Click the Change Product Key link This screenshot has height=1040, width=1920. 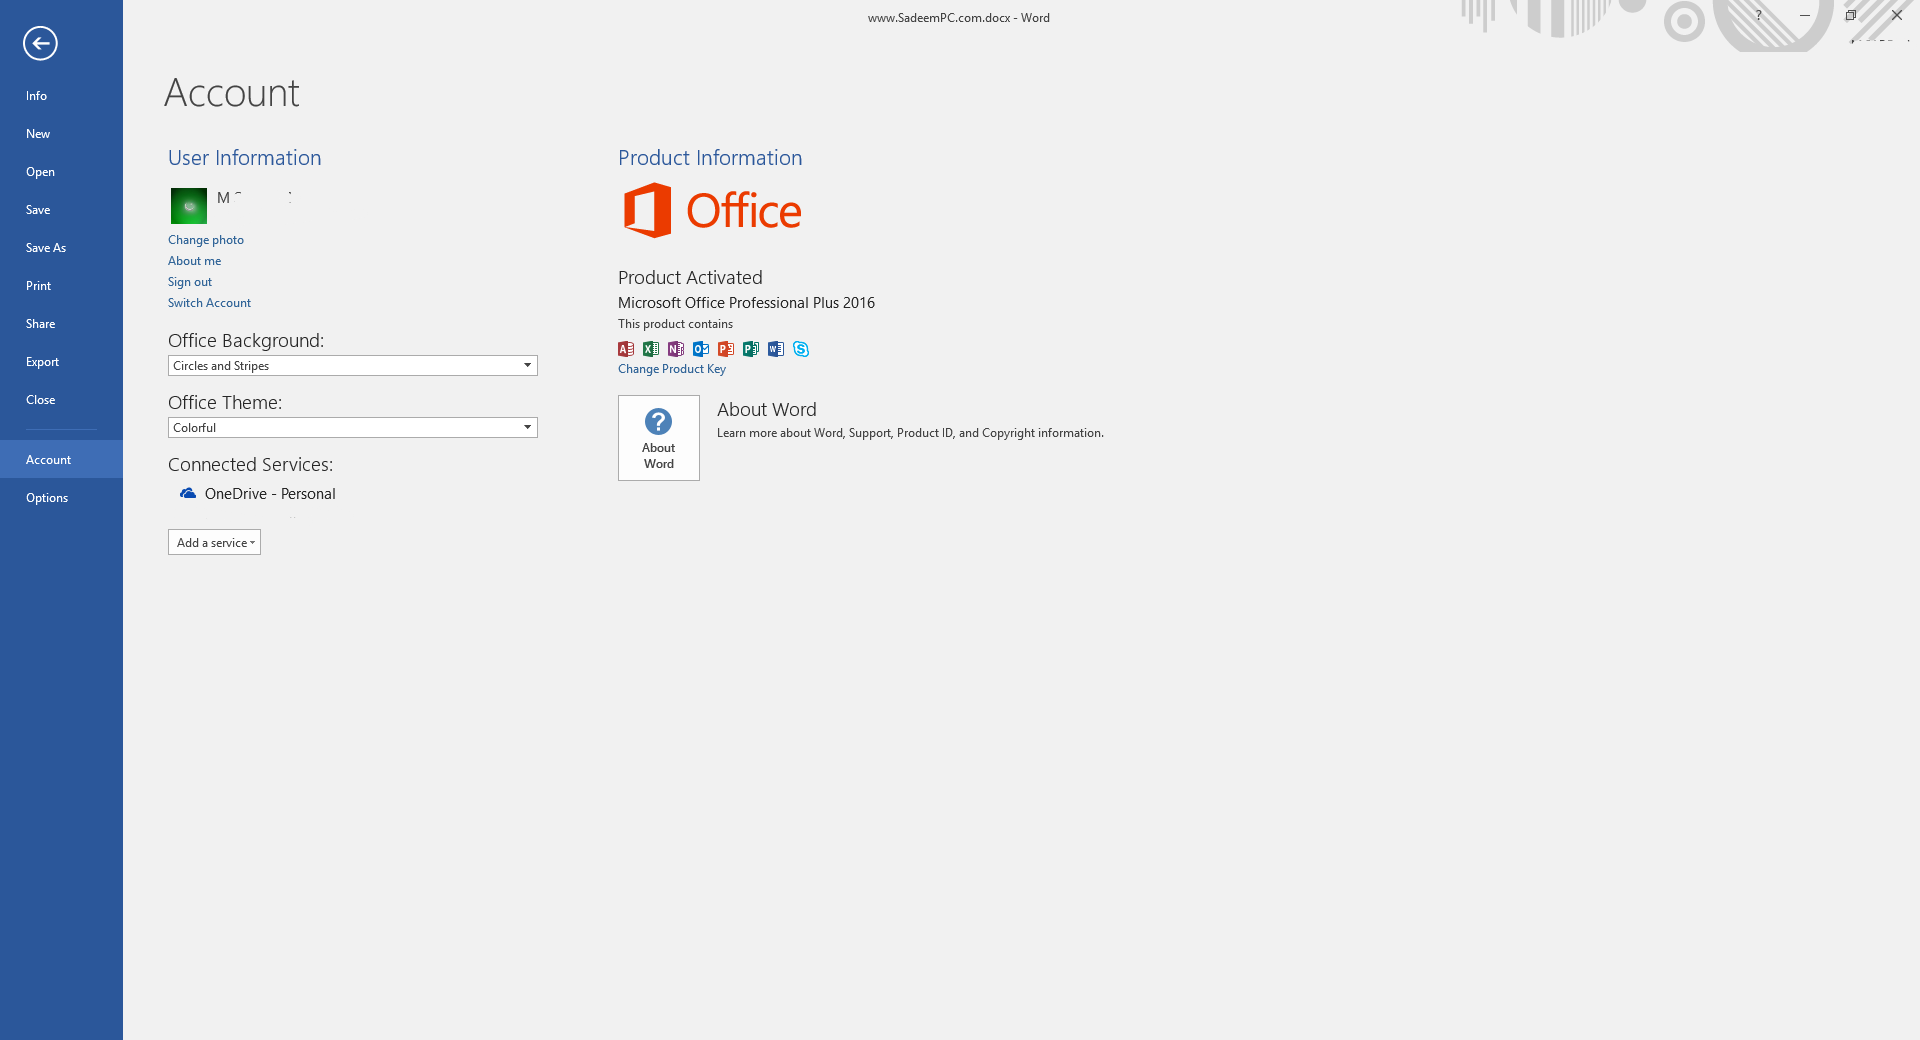(672, 369)
